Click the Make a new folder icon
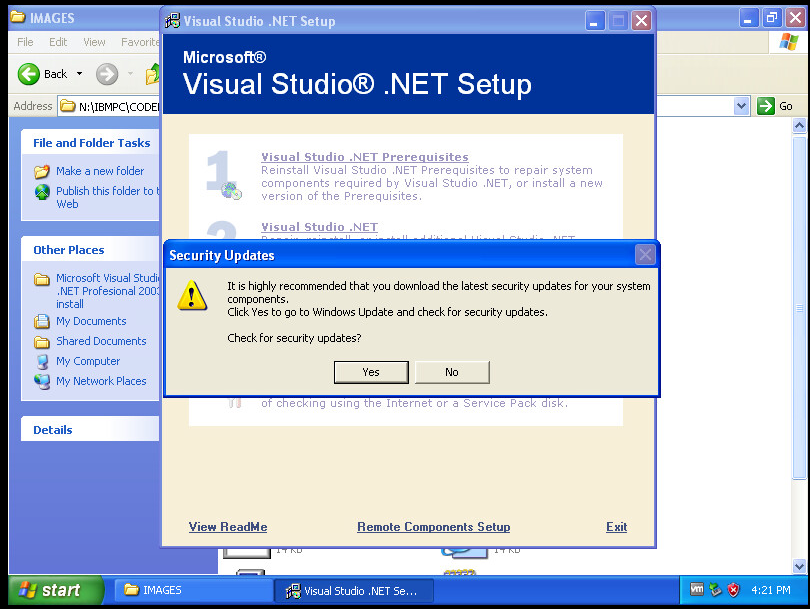 (42, 171)
